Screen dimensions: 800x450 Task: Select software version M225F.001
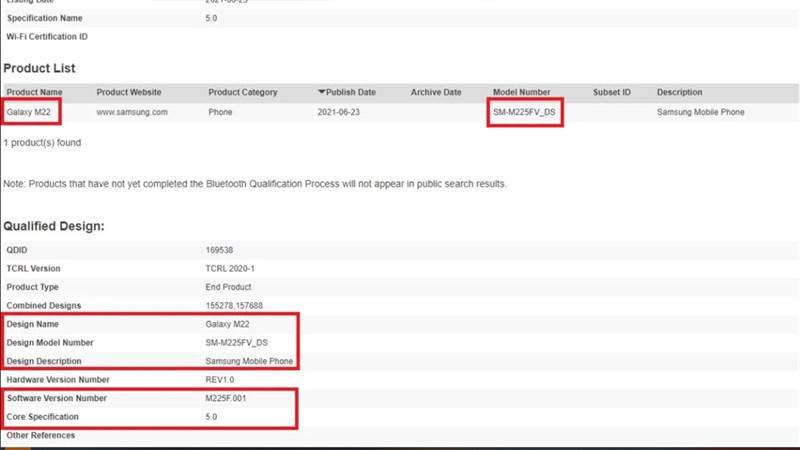pyautogui.click(x=226, y=398)
